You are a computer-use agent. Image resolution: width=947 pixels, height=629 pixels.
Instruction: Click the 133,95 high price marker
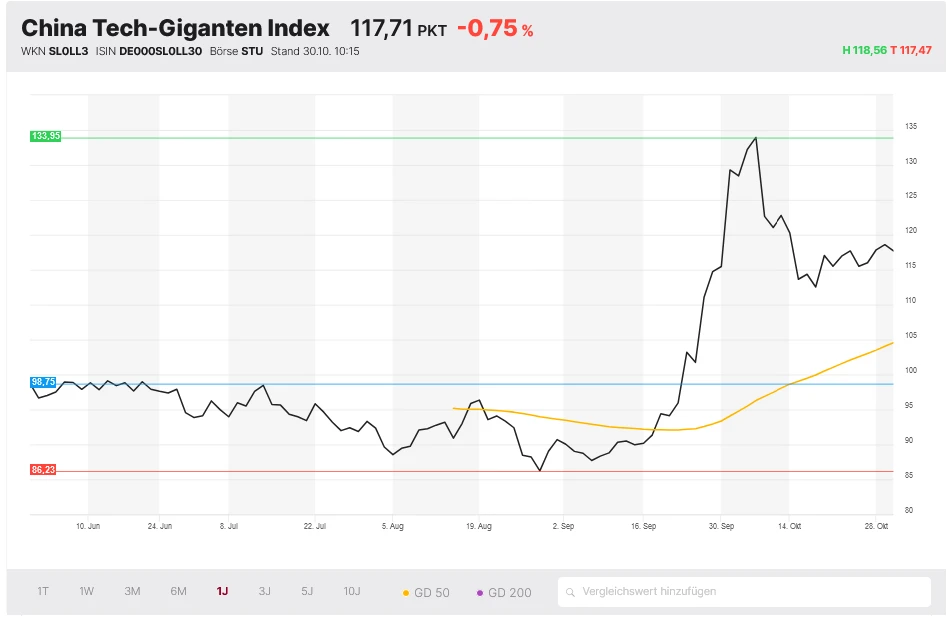point(45,136)
